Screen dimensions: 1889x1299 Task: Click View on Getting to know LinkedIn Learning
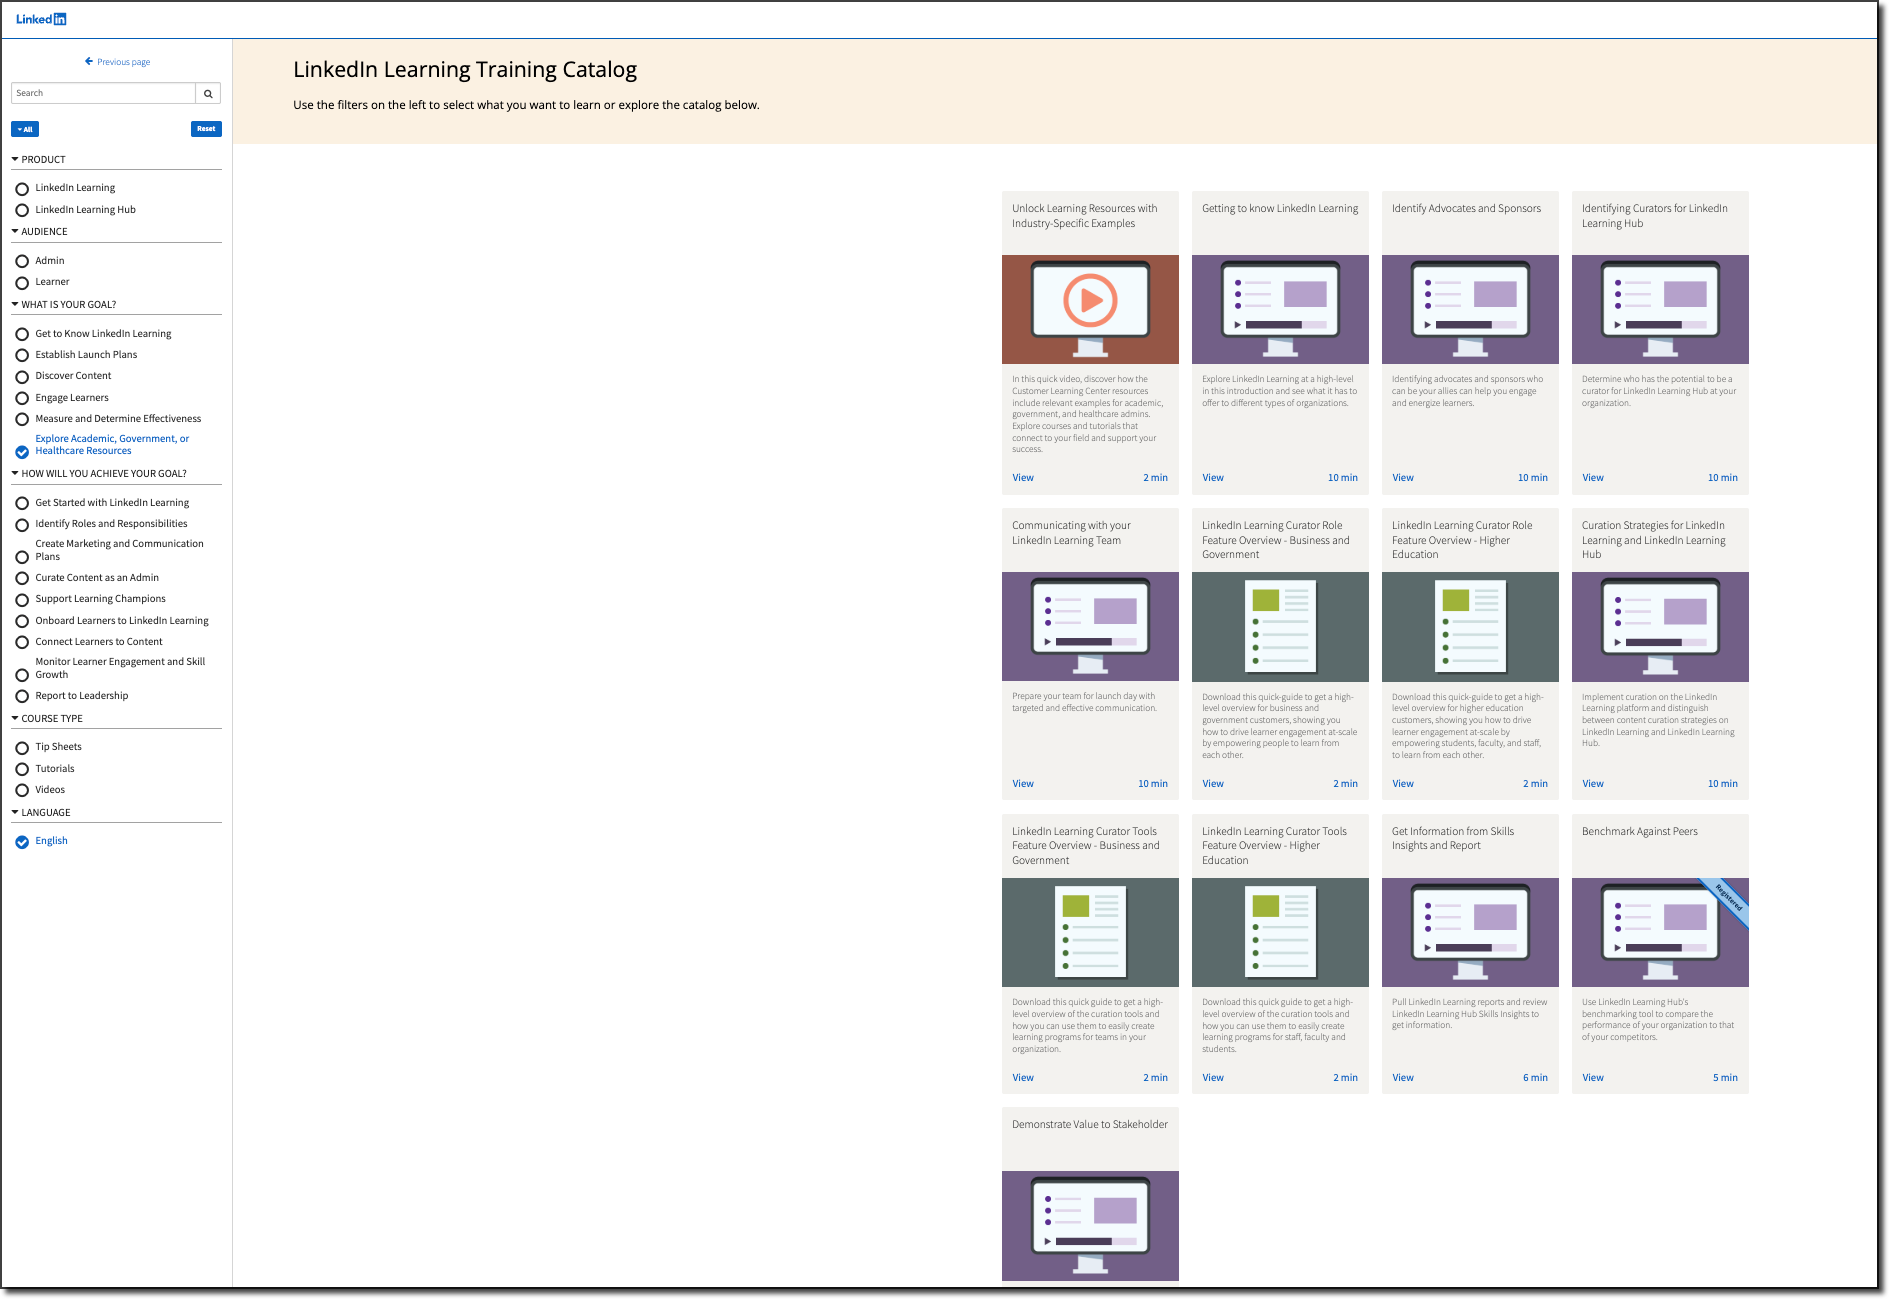click(1213, 478)
